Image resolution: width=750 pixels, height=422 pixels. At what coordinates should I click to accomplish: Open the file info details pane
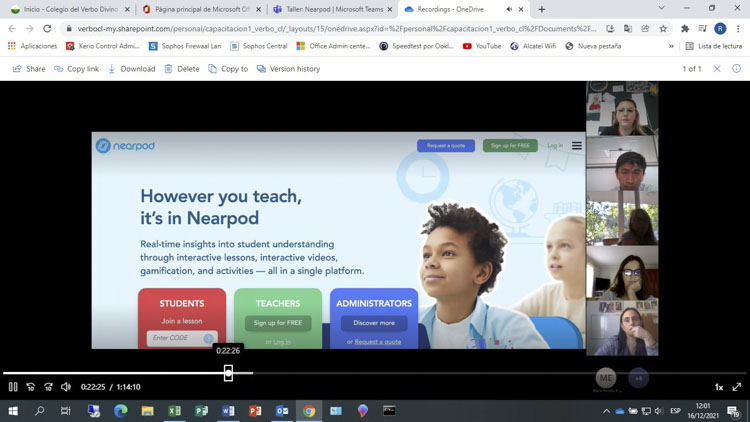pos(737,69)
